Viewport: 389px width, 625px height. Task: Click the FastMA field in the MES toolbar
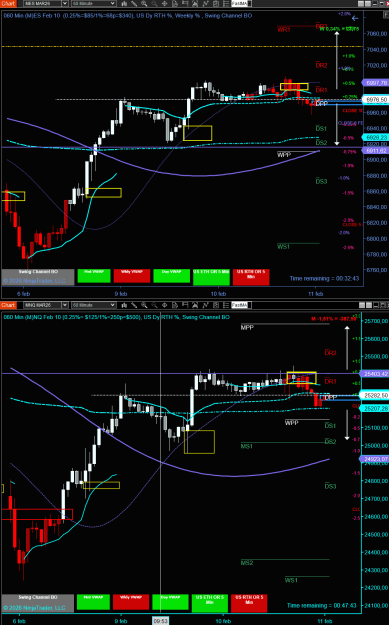coord(241,4)
